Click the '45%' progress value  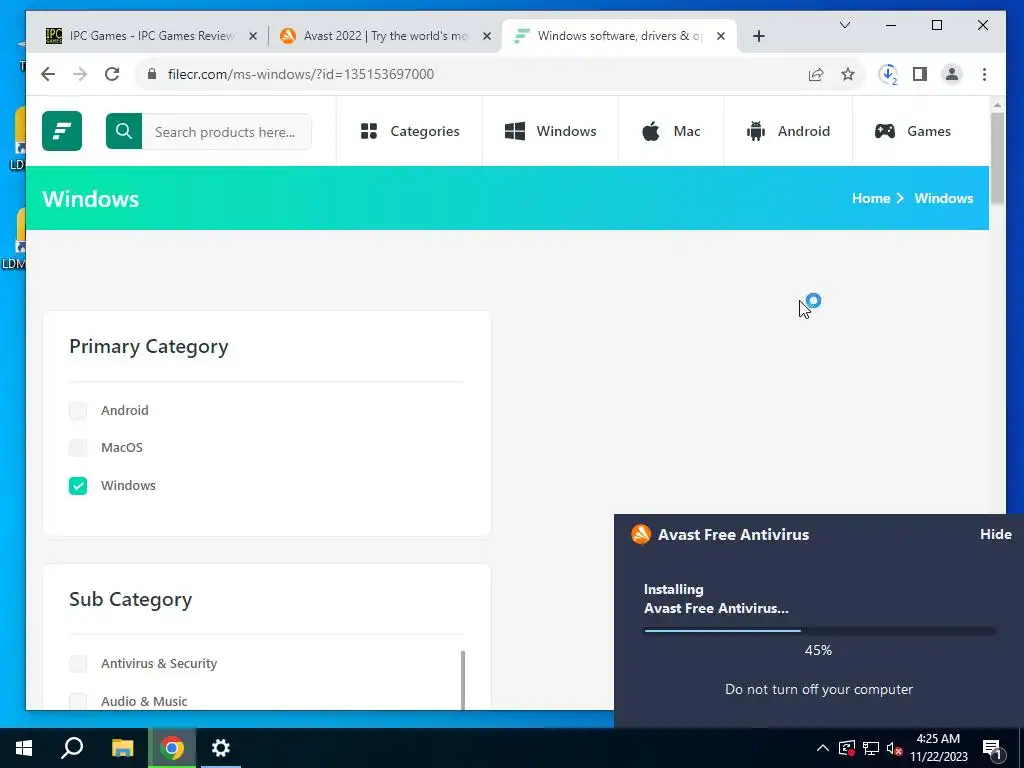click(x=818, y=650)
